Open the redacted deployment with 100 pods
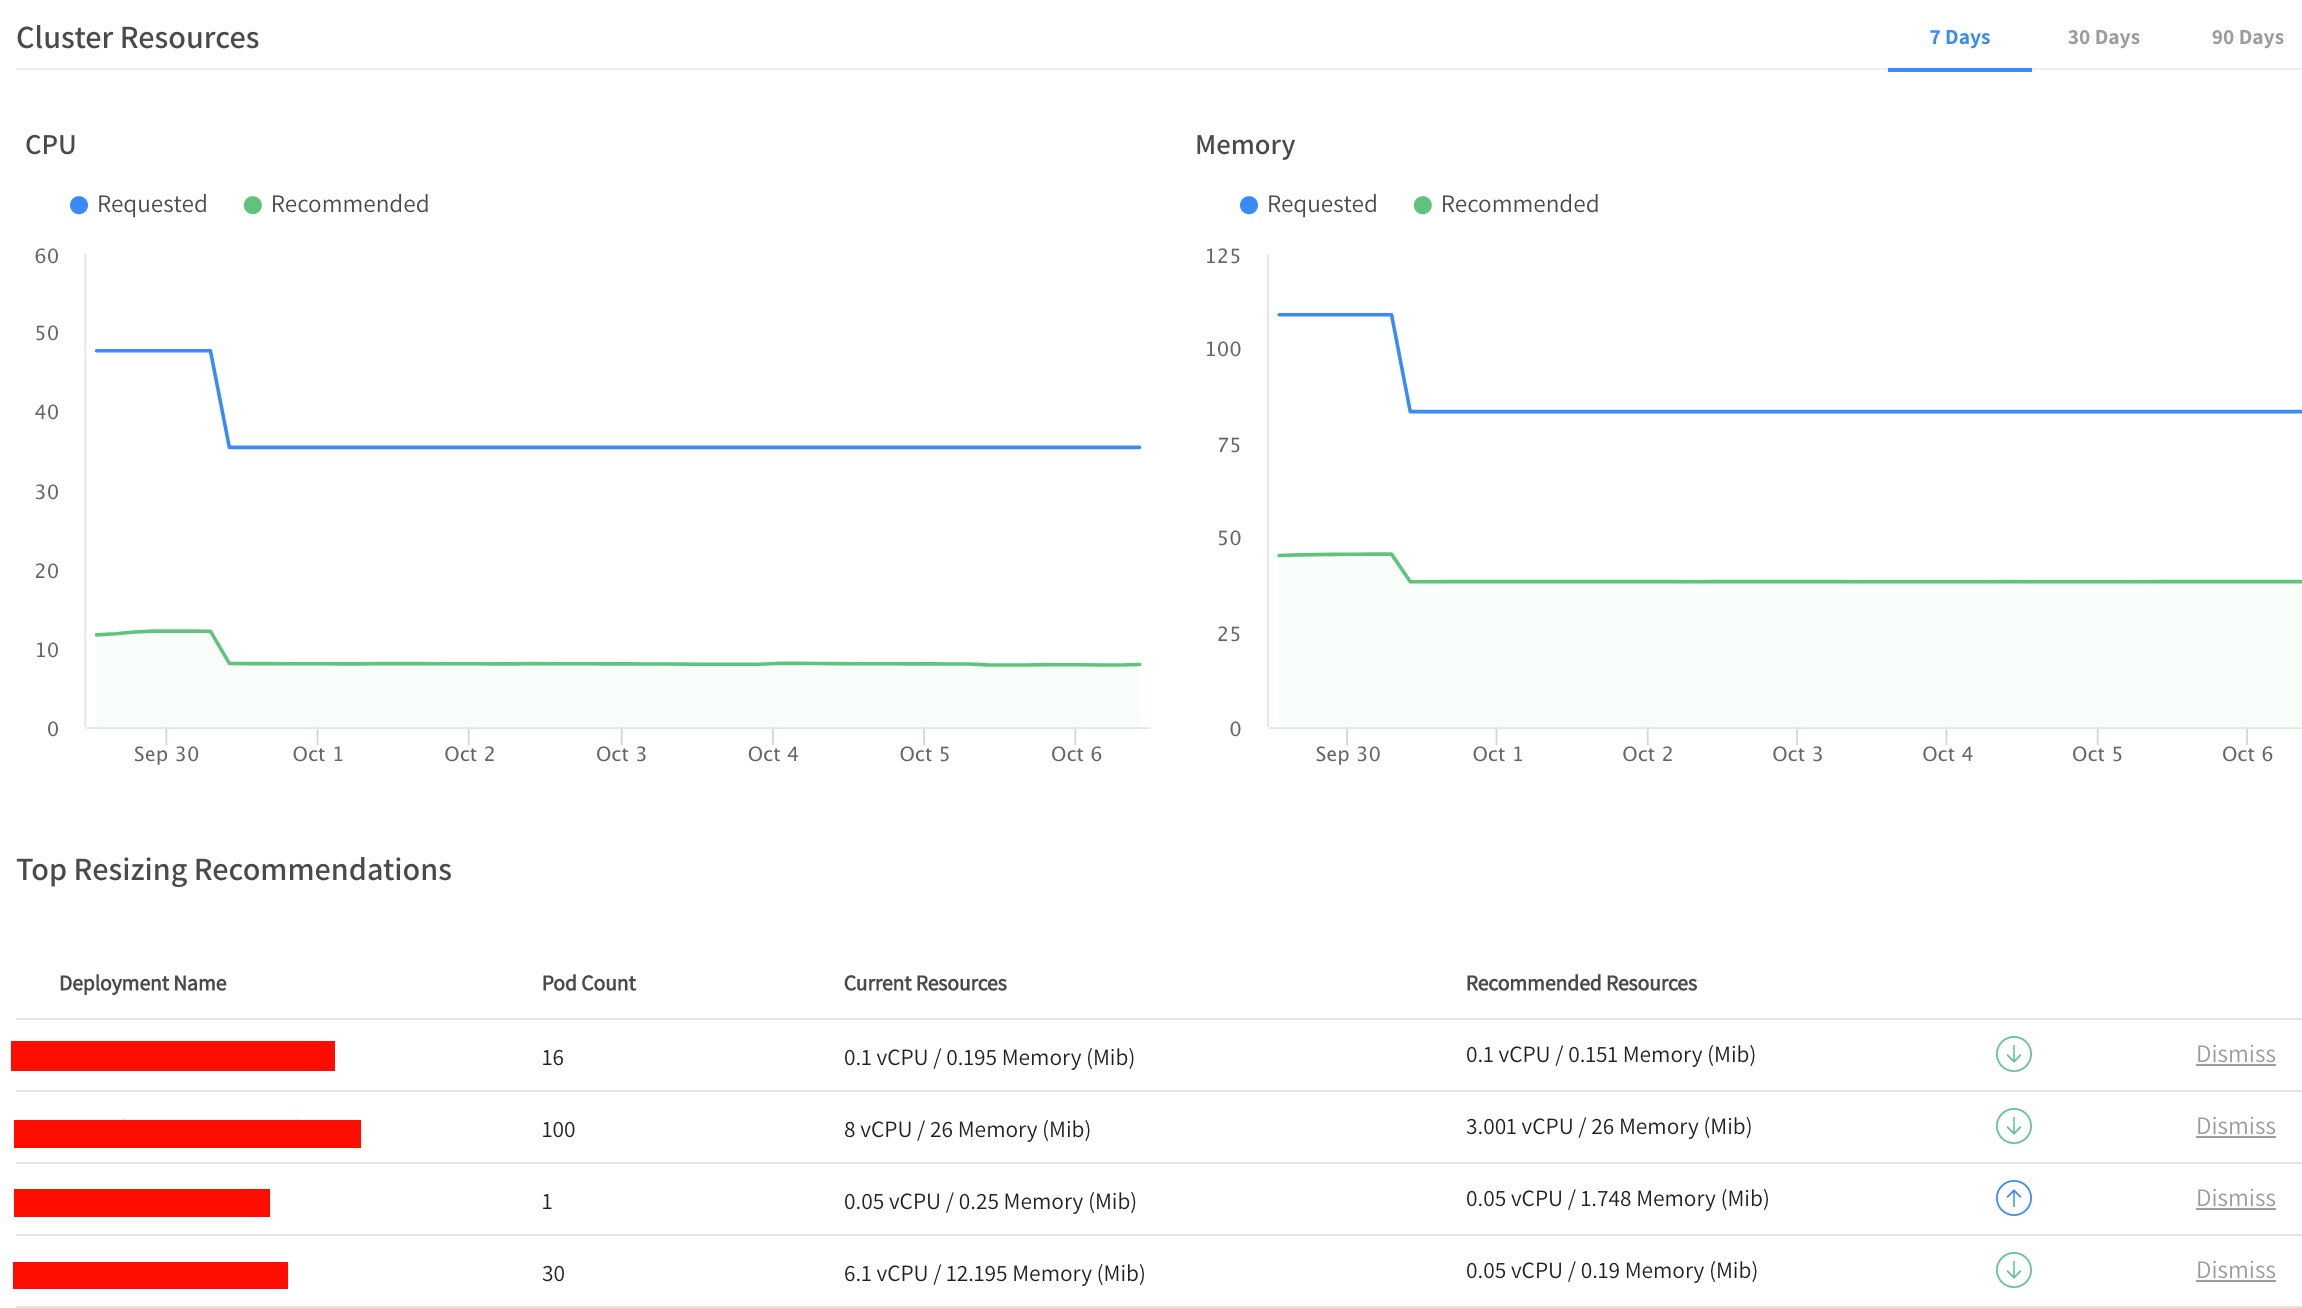This screenshot has height=1308, width=2302. pos(187,1133)
